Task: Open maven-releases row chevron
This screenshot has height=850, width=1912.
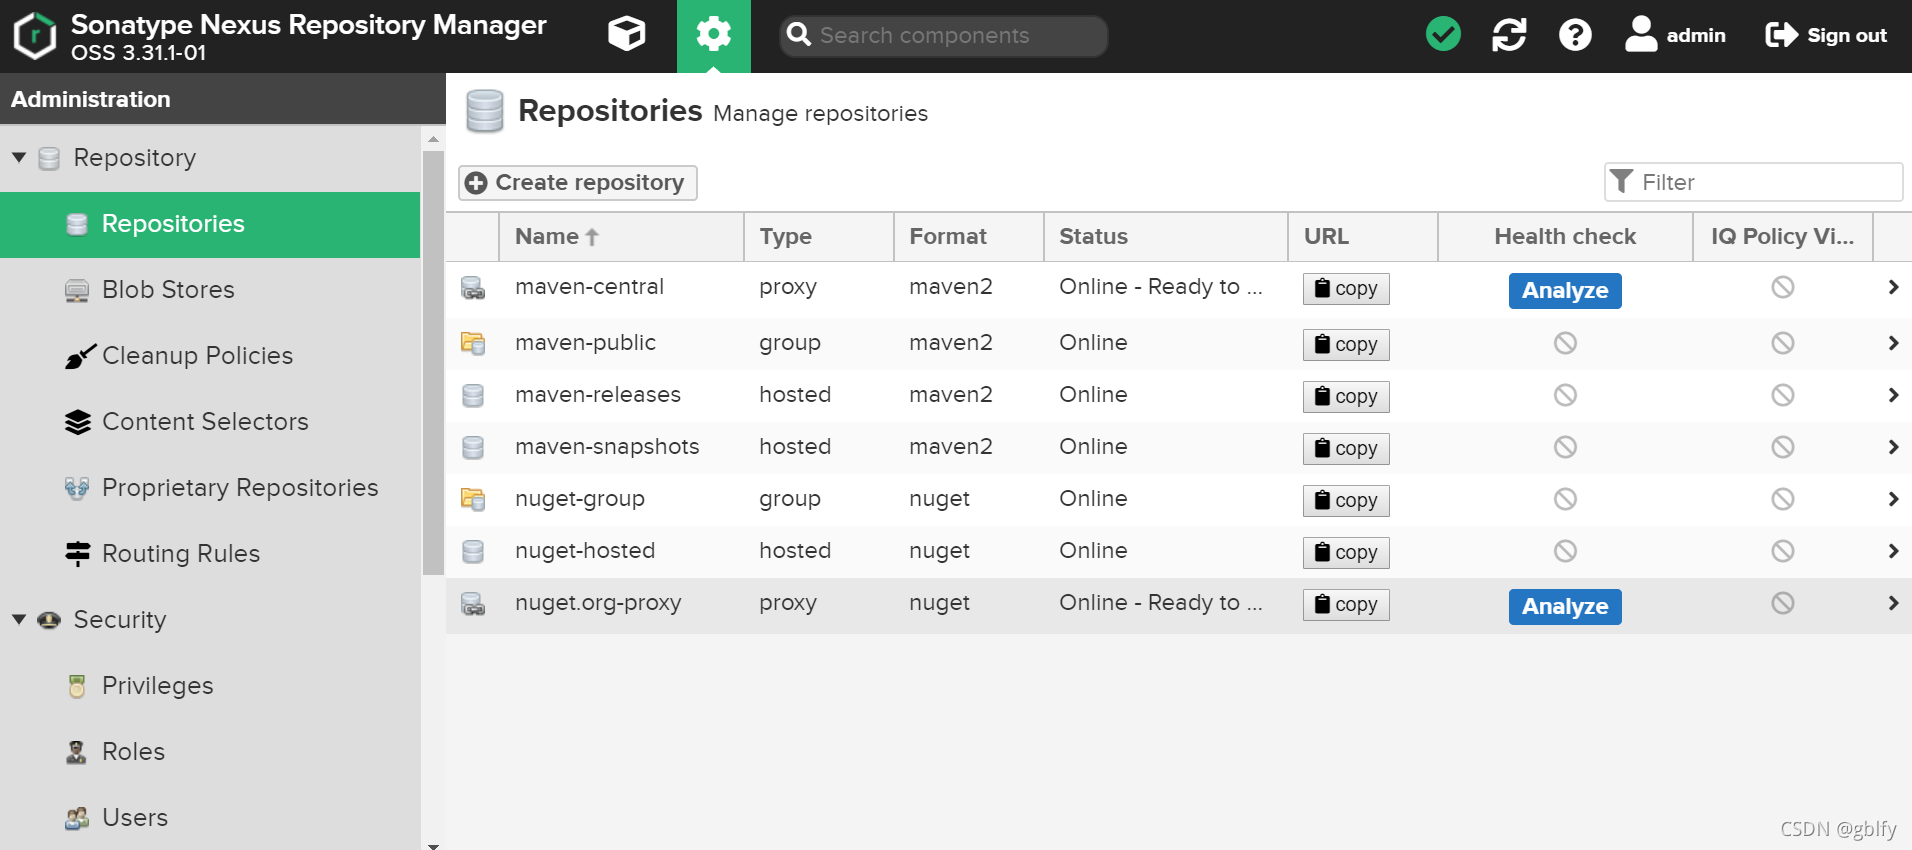Action: pyautogui.click(x=1893, y=395)
